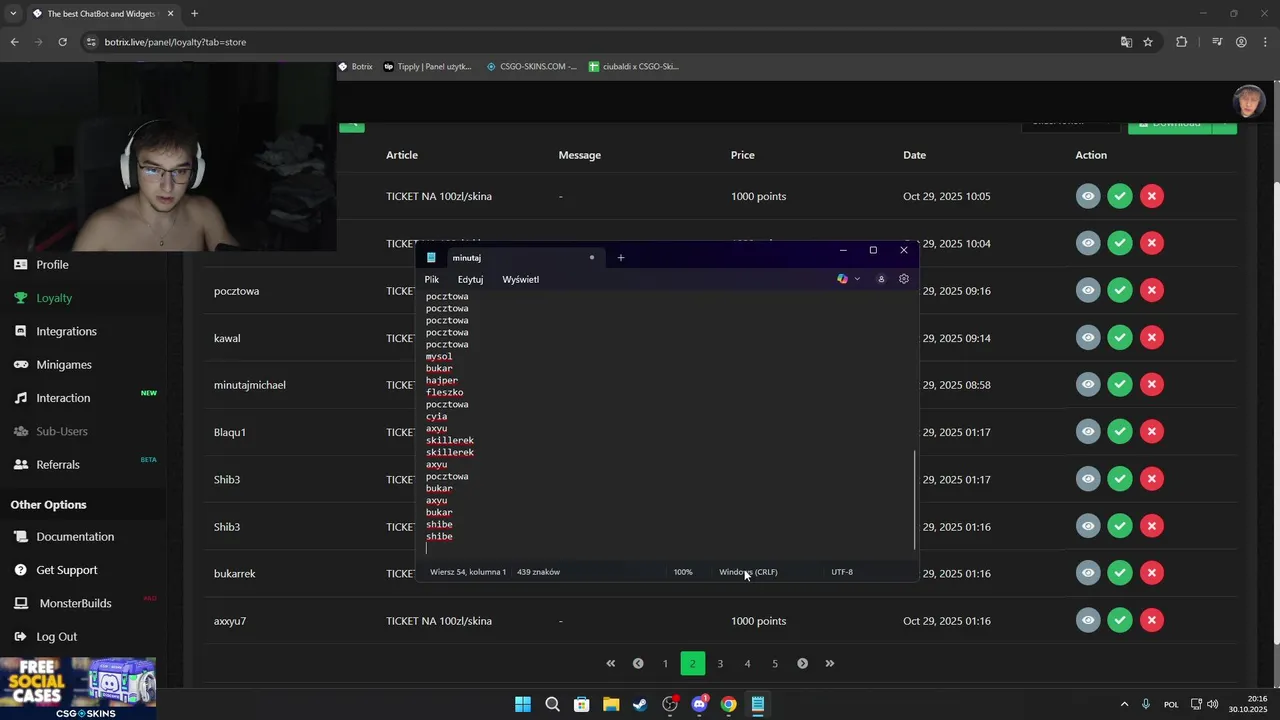
Task: View axxyu7's order details
Action: pos(1088,620)
